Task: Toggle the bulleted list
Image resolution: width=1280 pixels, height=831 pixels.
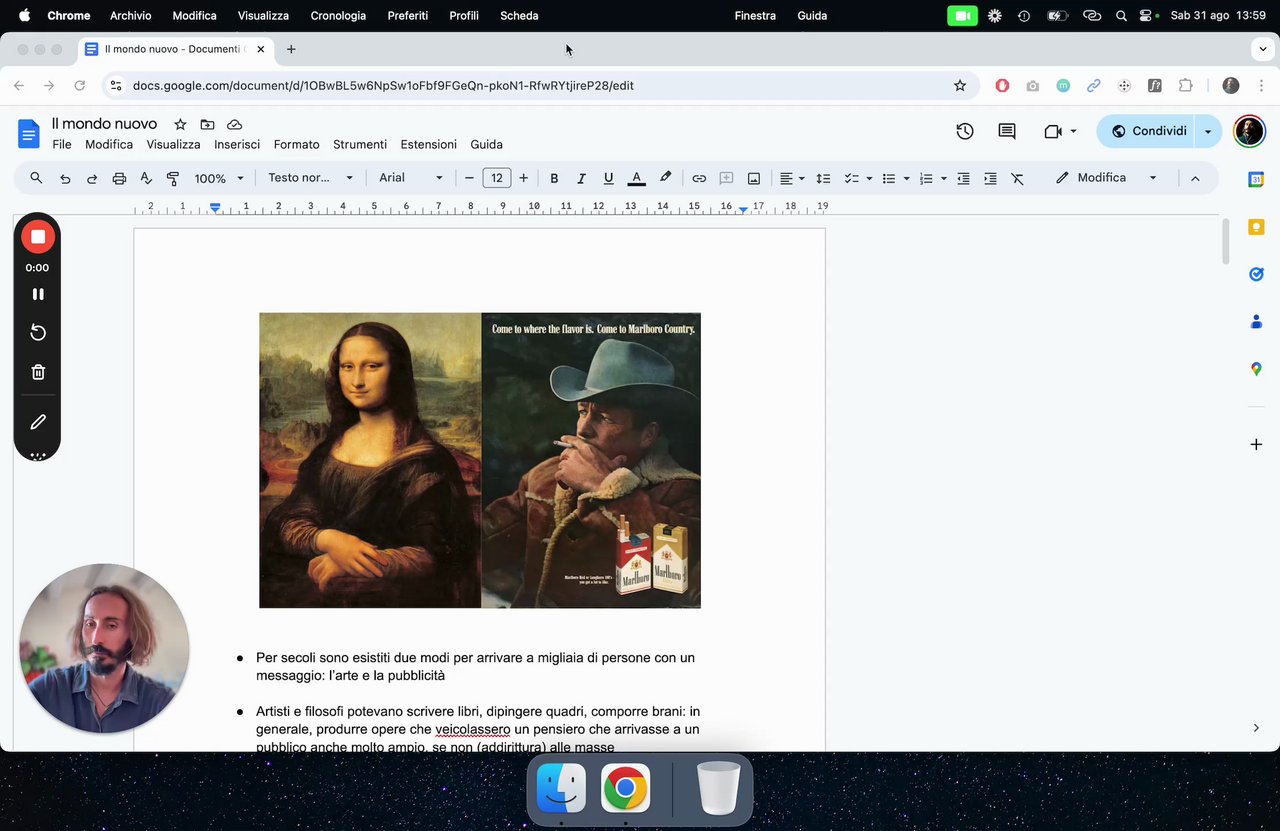Action: tap(888, 178)
